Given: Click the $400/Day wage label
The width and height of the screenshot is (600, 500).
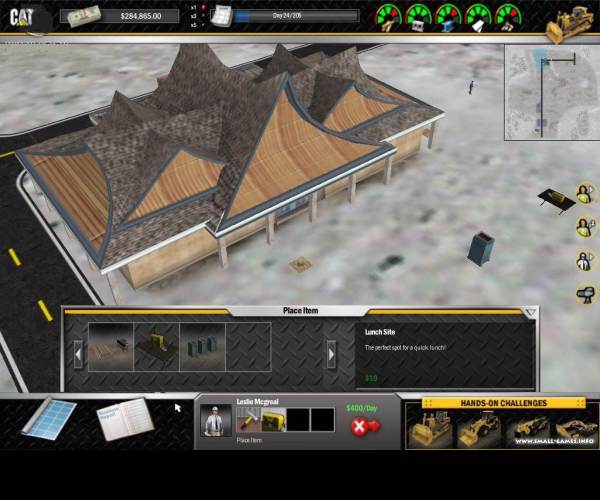Looking at the screenshot, I should (x=362, y=408).
